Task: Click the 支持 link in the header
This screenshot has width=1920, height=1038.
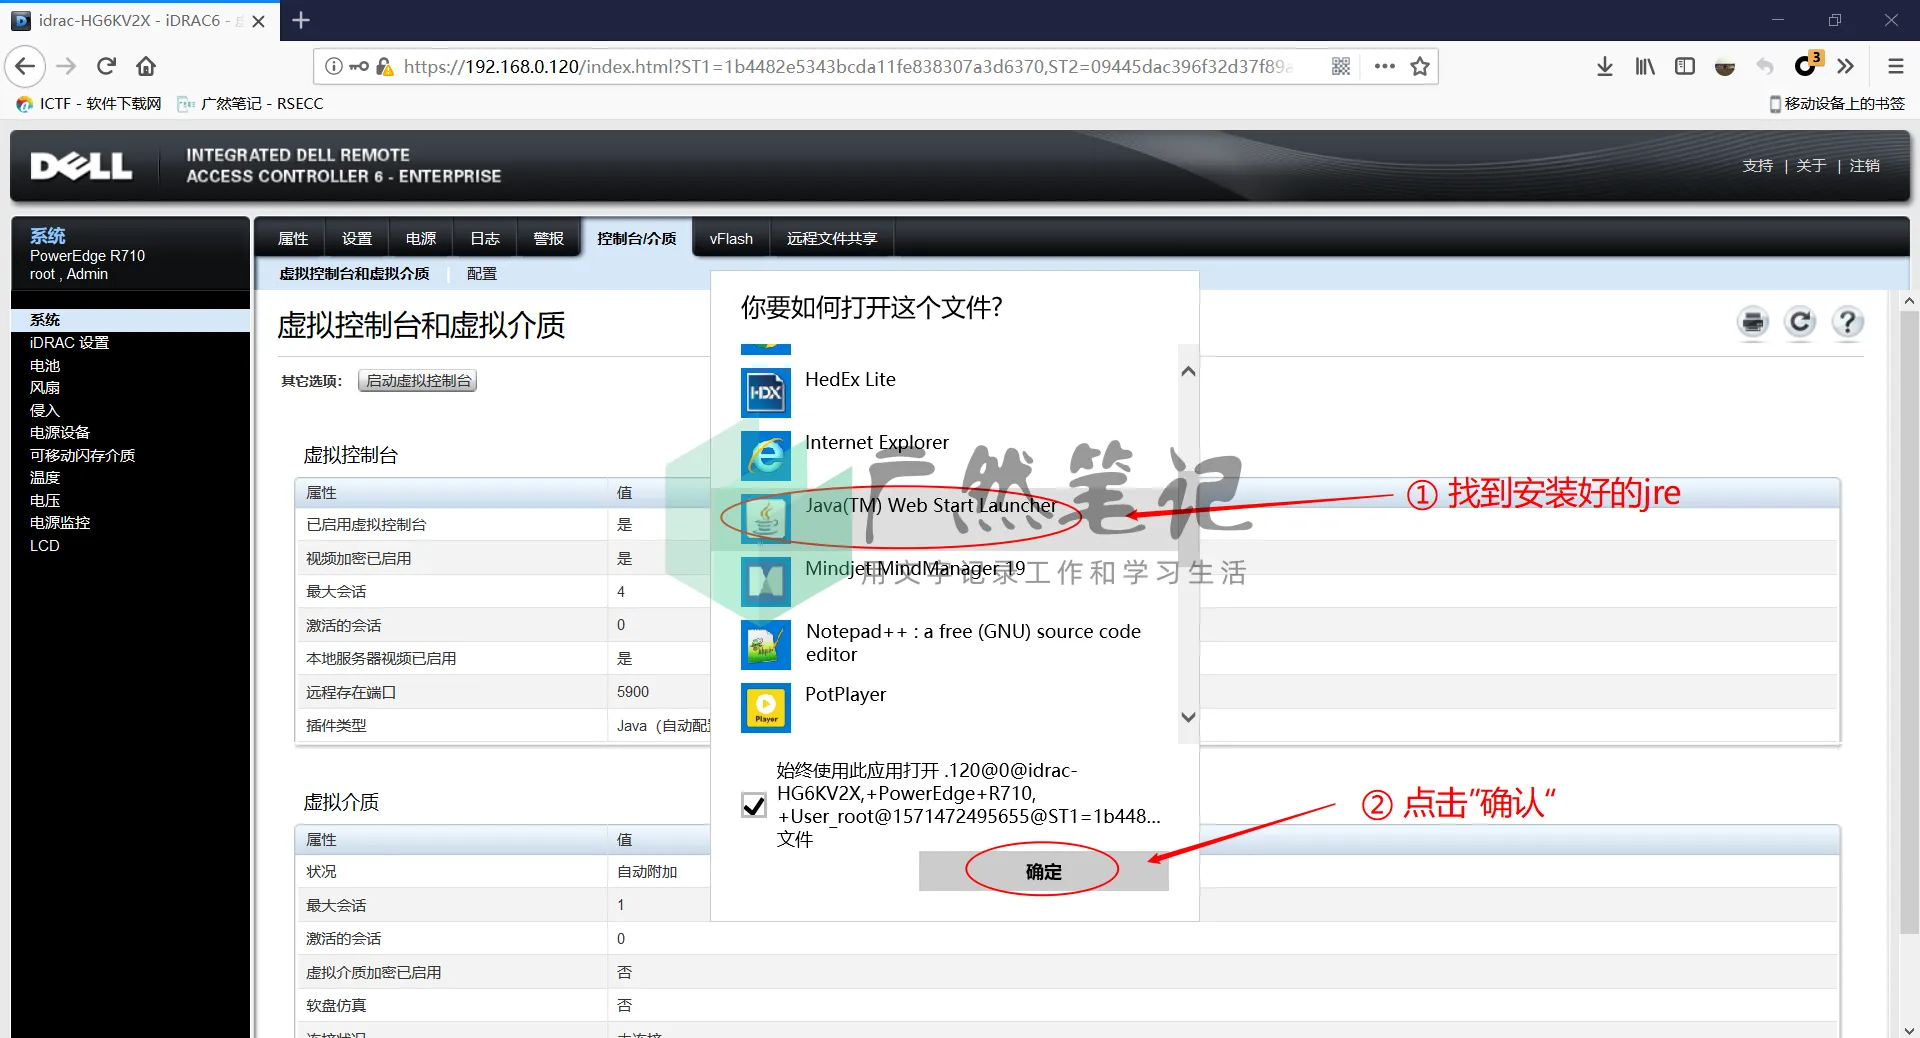Action: click(1757, 166)
